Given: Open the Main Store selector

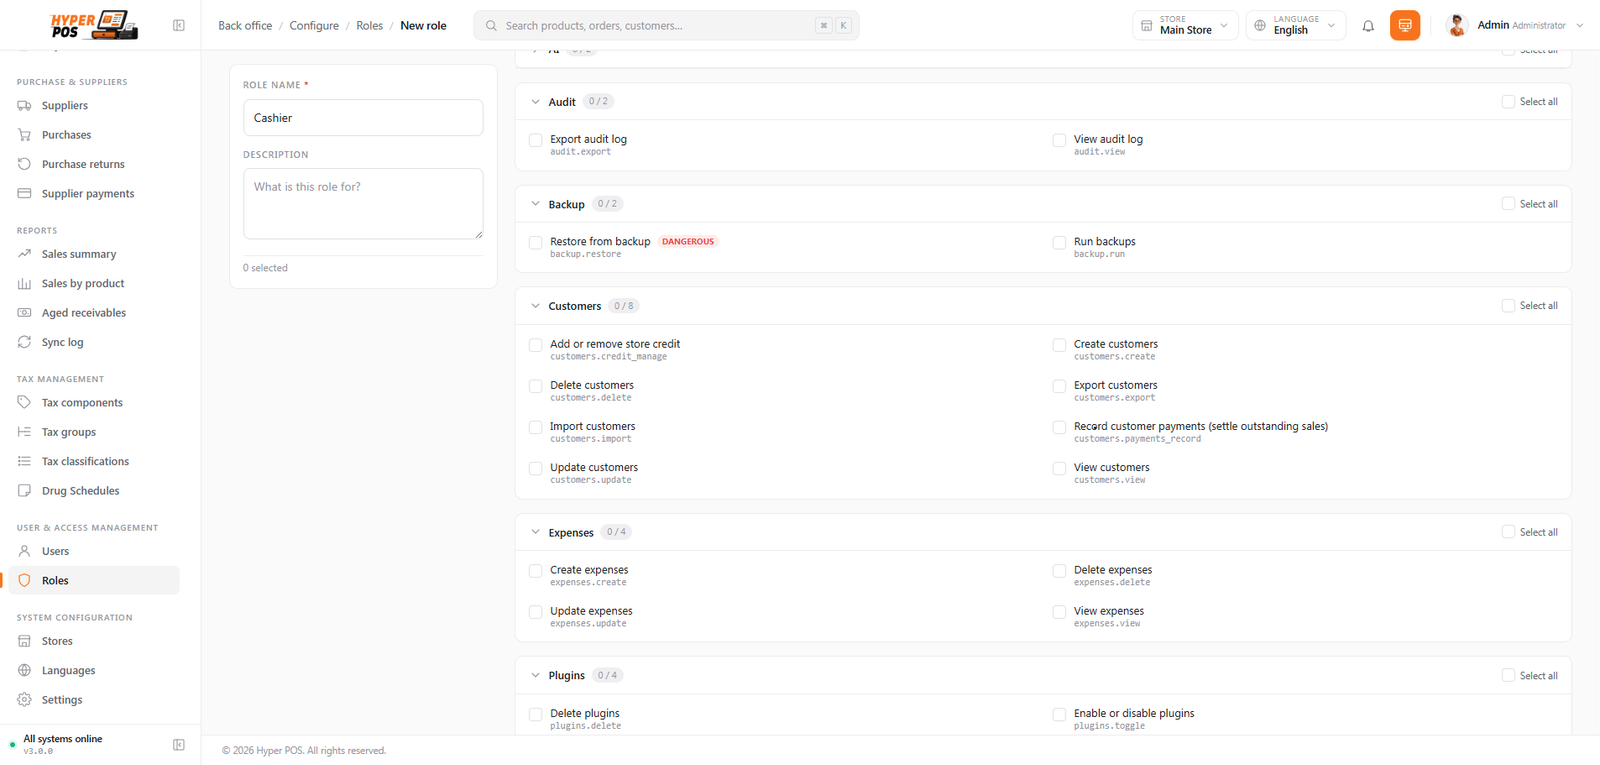Looking at the screenshot, I should 1185,25.
